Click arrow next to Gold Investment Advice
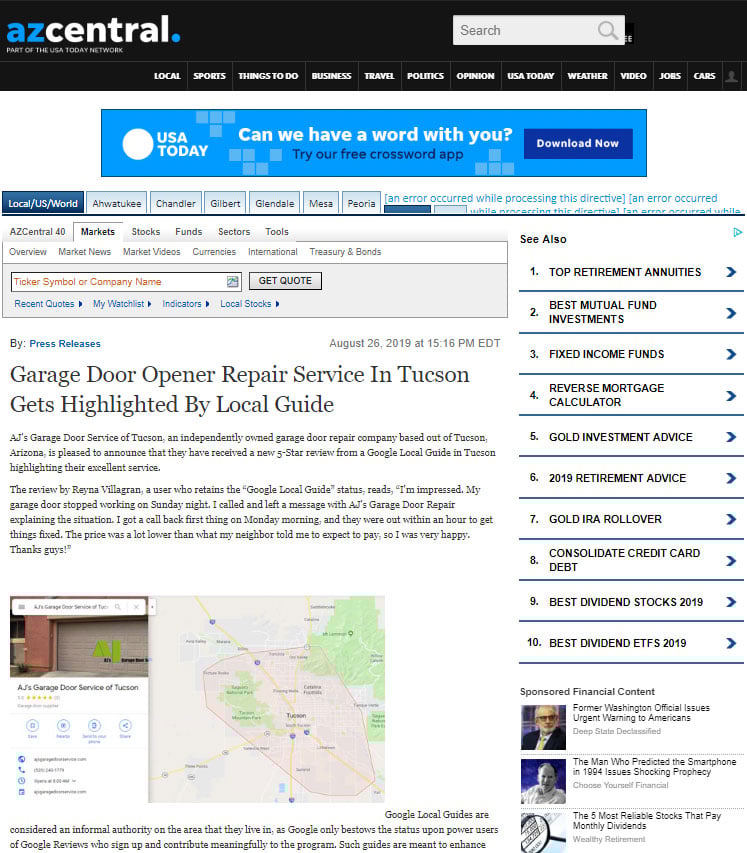 click(x=731, y=437)
